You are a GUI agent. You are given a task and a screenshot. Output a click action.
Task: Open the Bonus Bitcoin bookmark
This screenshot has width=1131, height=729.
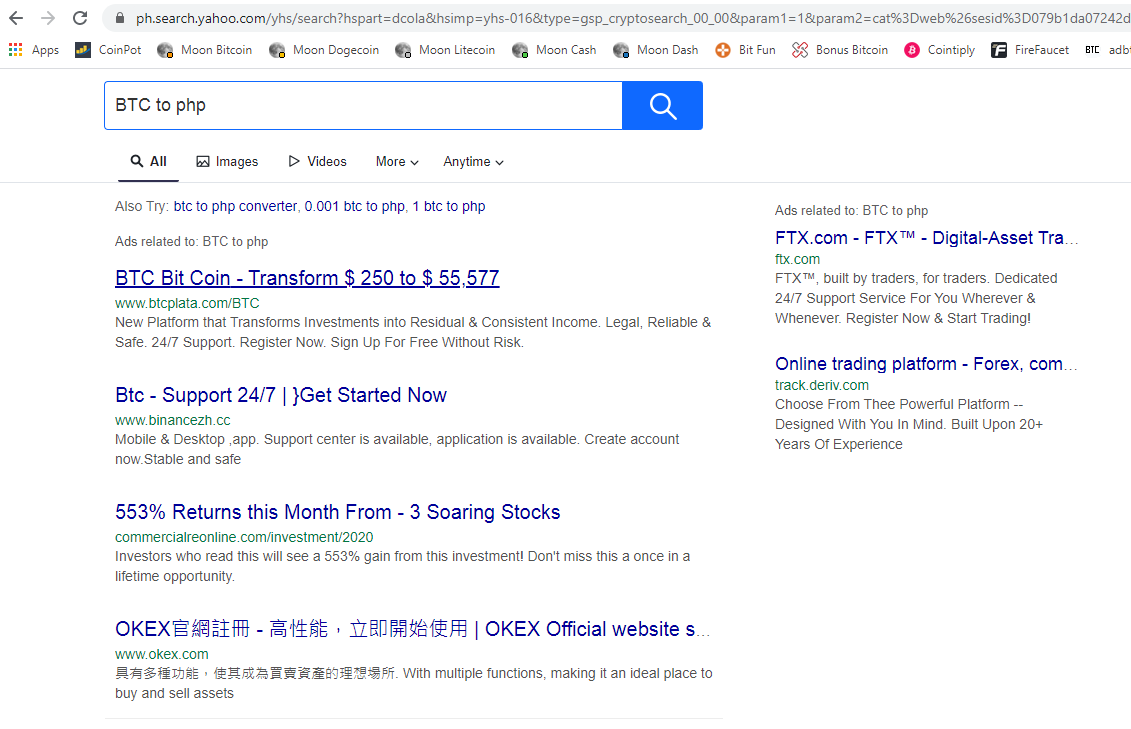pos(840,50)
